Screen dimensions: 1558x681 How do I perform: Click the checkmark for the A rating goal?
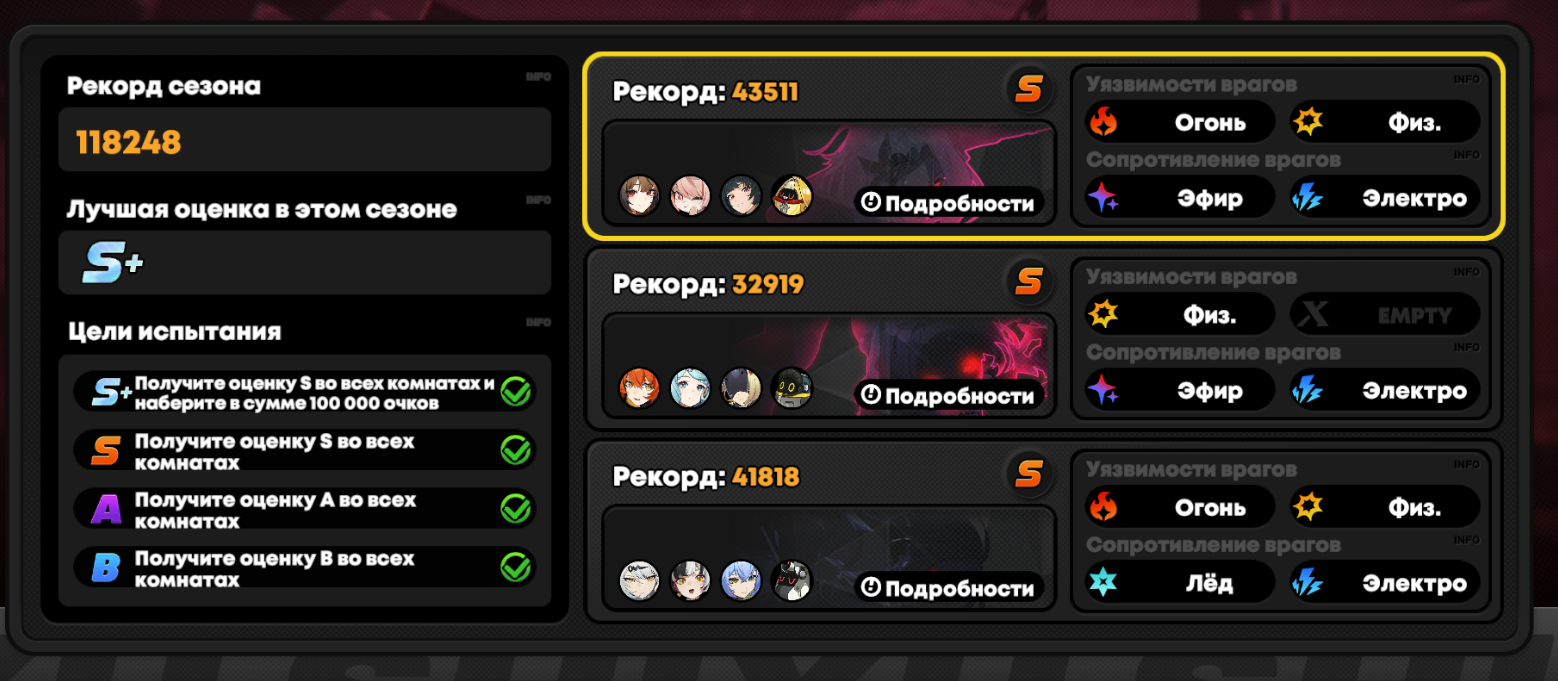pos(515,510)
